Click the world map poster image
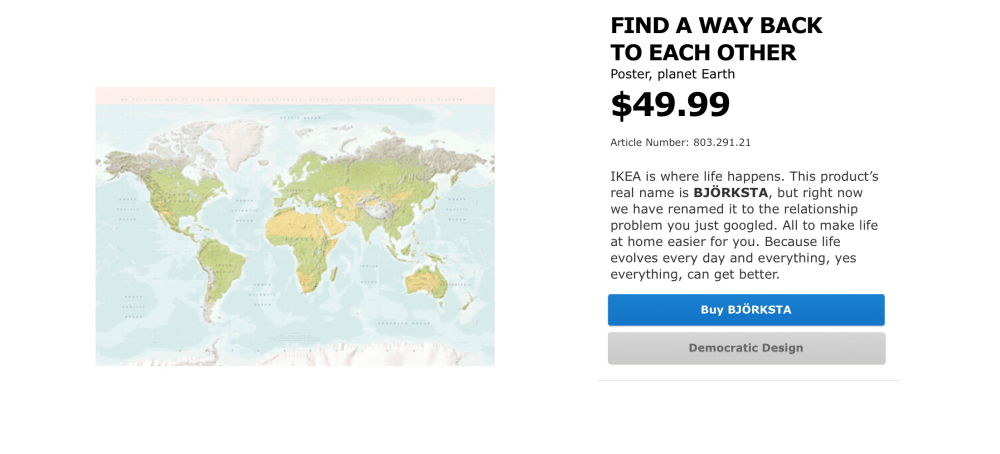 (x=295, y=226)
